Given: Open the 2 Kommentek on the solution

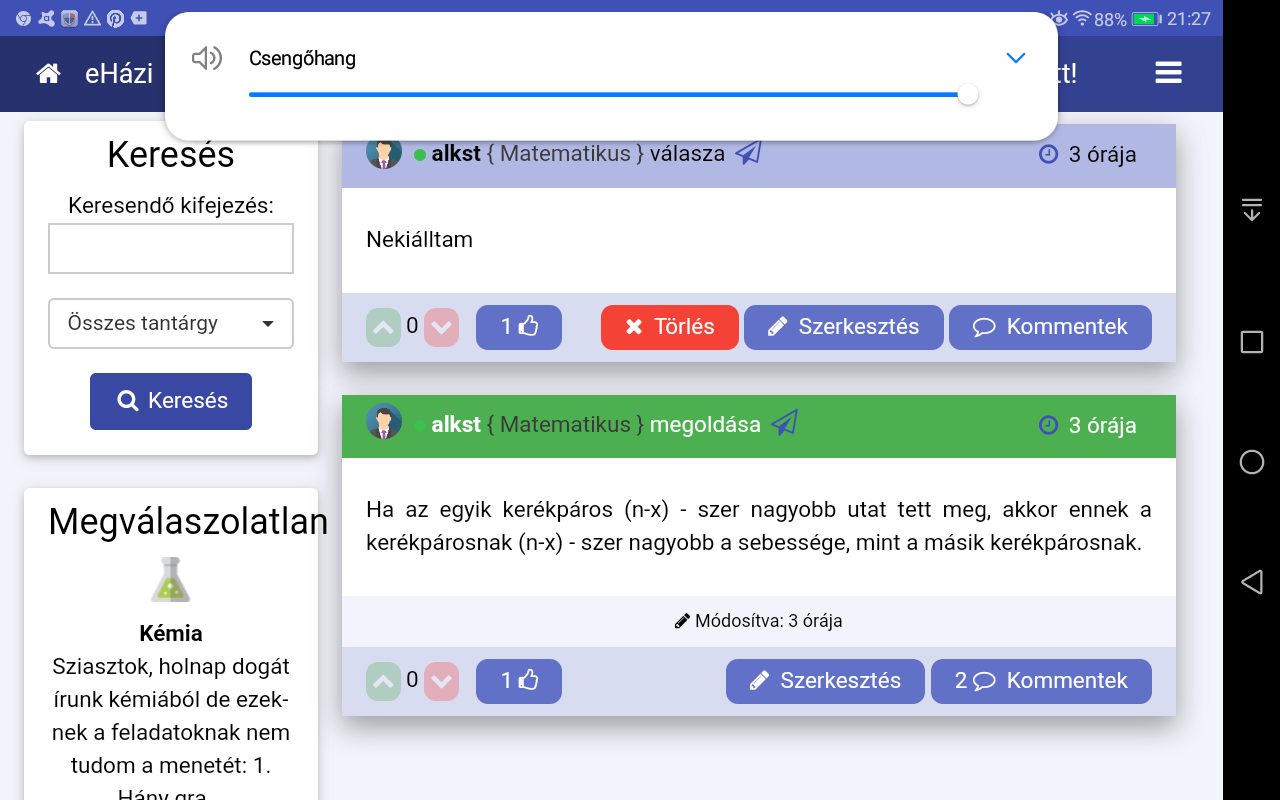Looking at the screenshot, I should pos(1041,681).
